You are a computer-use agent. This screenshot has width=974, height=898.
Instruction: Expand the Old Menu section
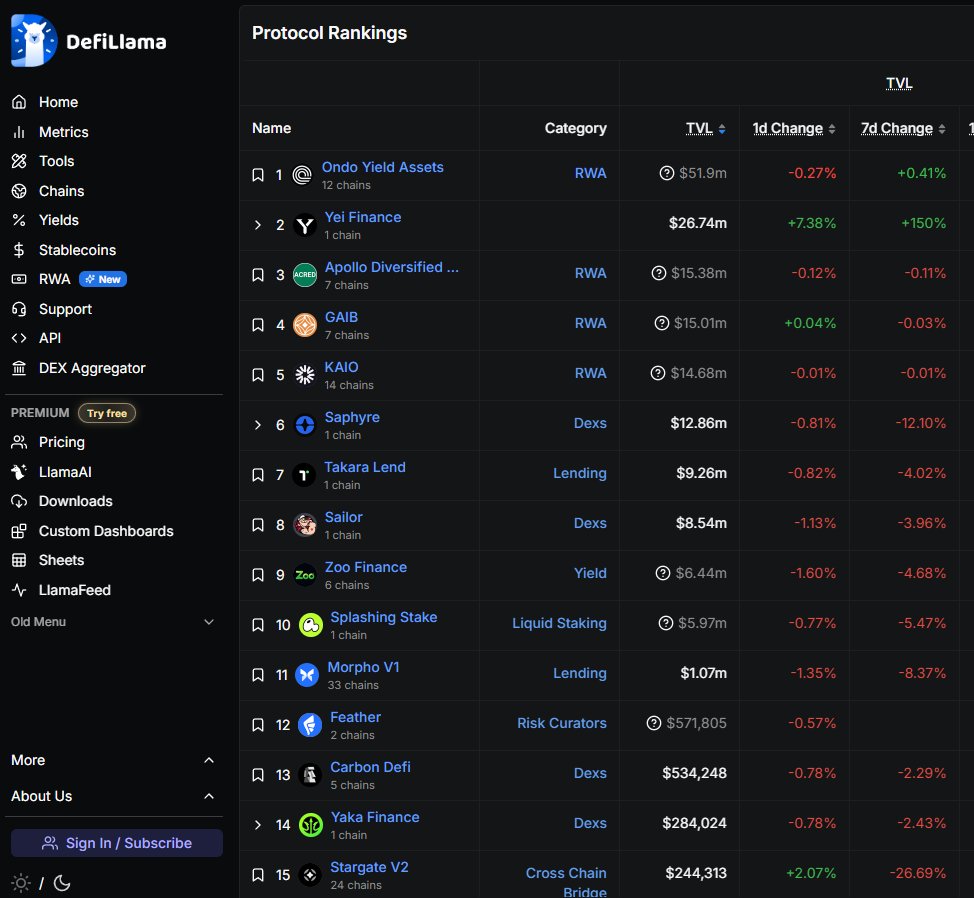click(x=209, y=622)
